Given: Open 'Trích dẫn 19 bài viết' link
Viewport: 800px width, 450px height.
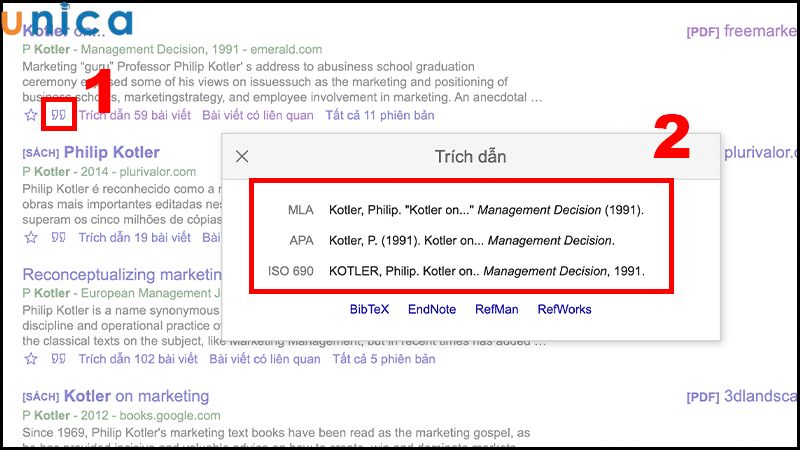Looking at the screenshot, I should [x=135, y=237].
